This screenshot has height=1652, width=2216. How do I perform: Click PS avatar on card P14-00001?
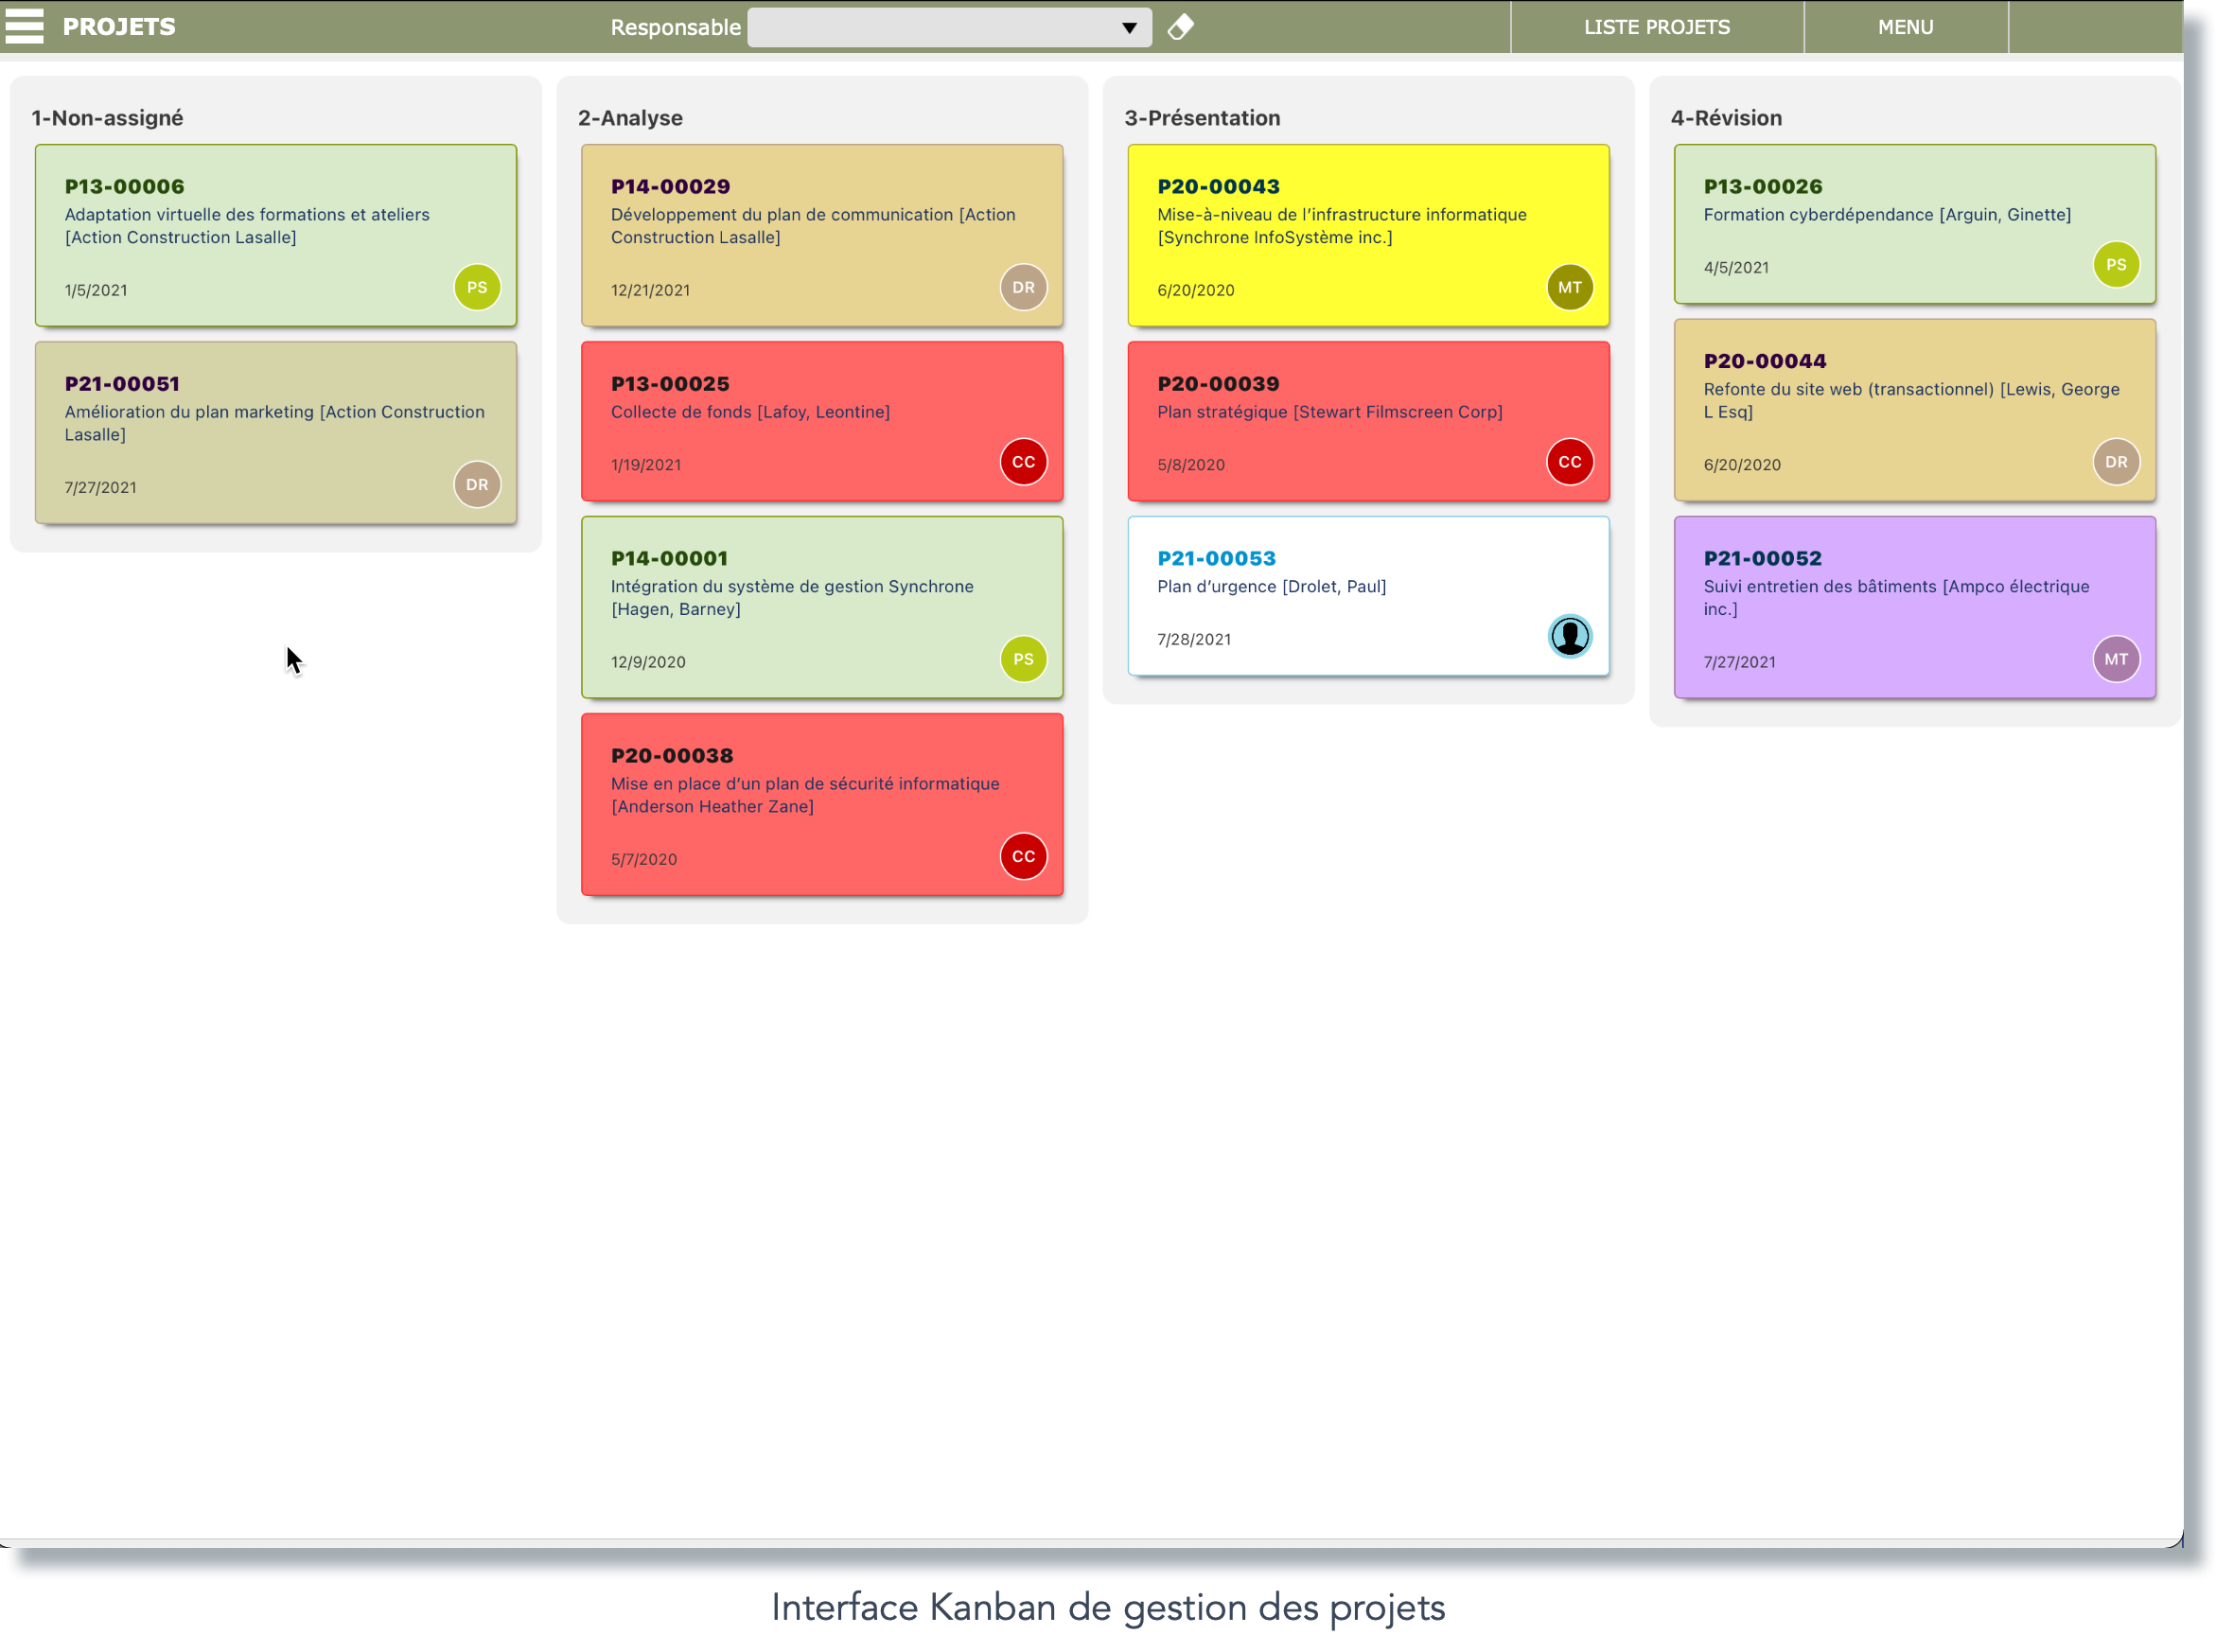point(1023,659)
